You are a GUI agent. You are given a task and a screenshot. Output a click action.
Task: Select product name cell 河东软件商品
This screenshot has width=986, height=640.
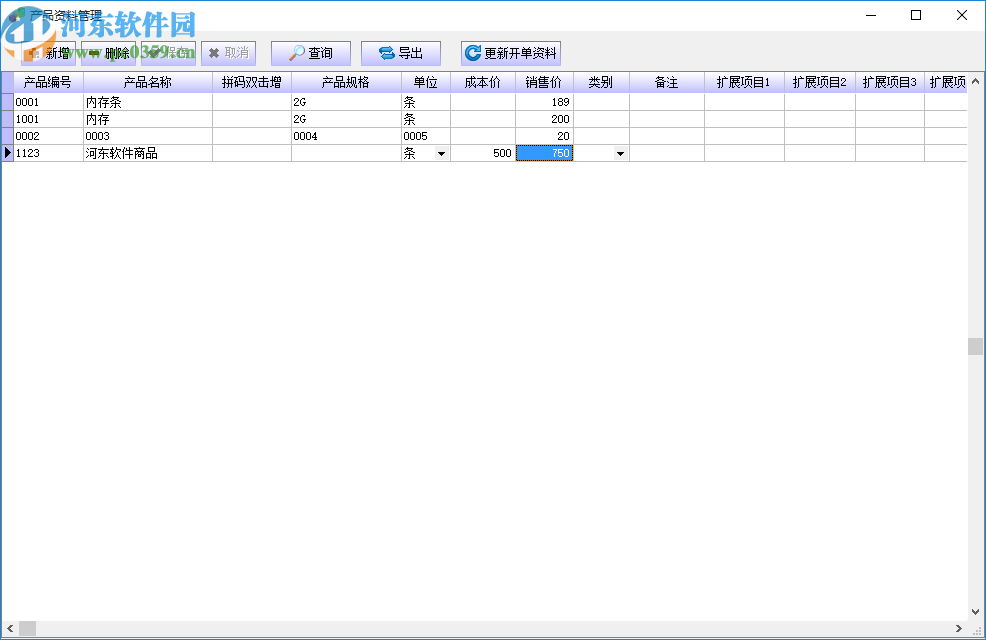148,153
